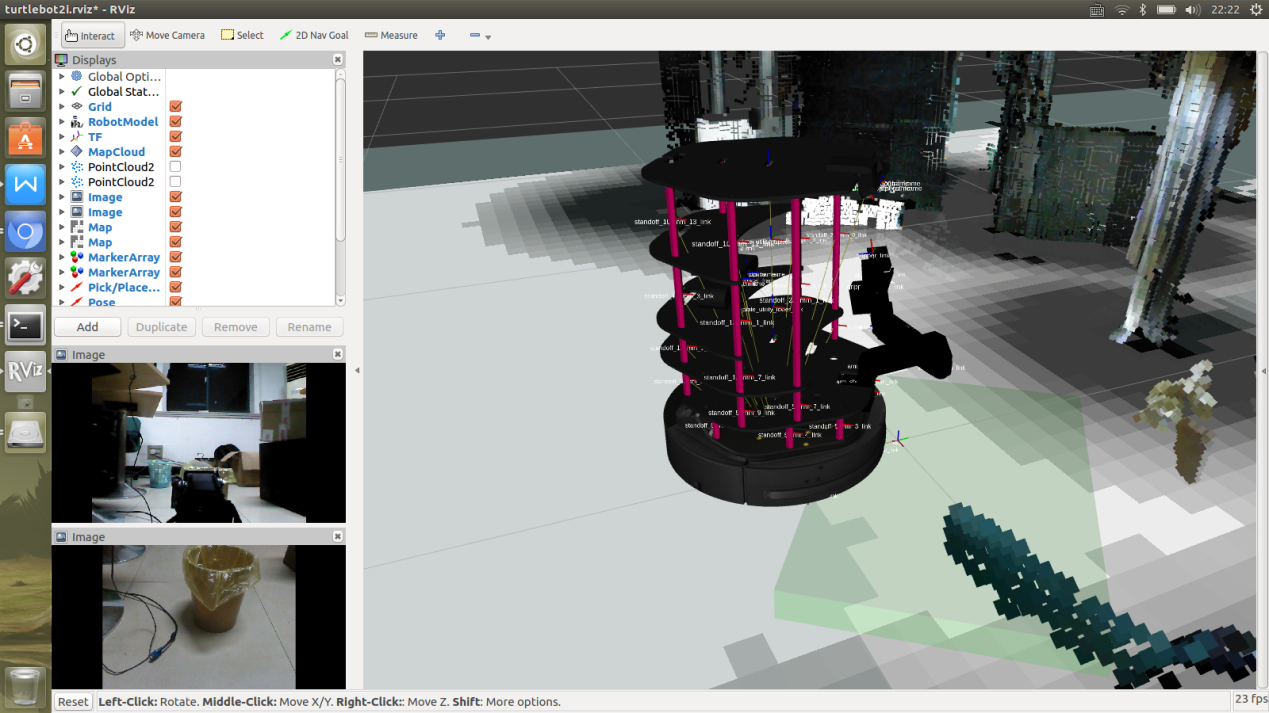
Task: Click the Displays scrollbar up arrow
Action: point(340,74)
